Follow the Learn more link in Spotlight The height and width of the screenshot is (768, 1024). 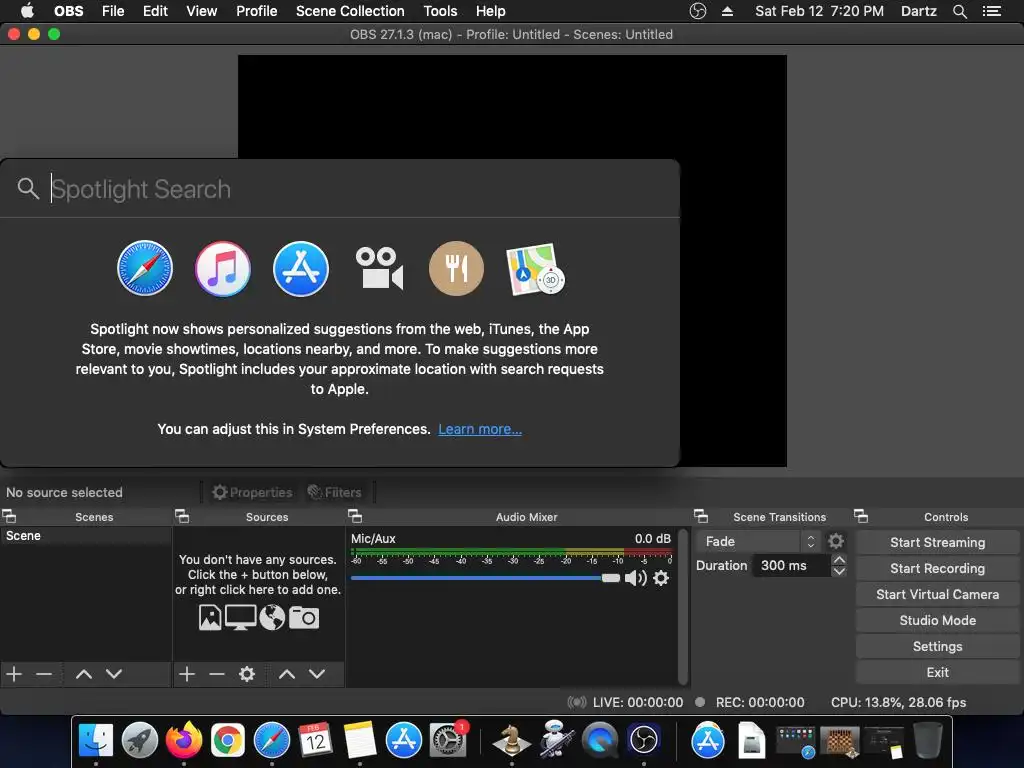coord(480,429)
